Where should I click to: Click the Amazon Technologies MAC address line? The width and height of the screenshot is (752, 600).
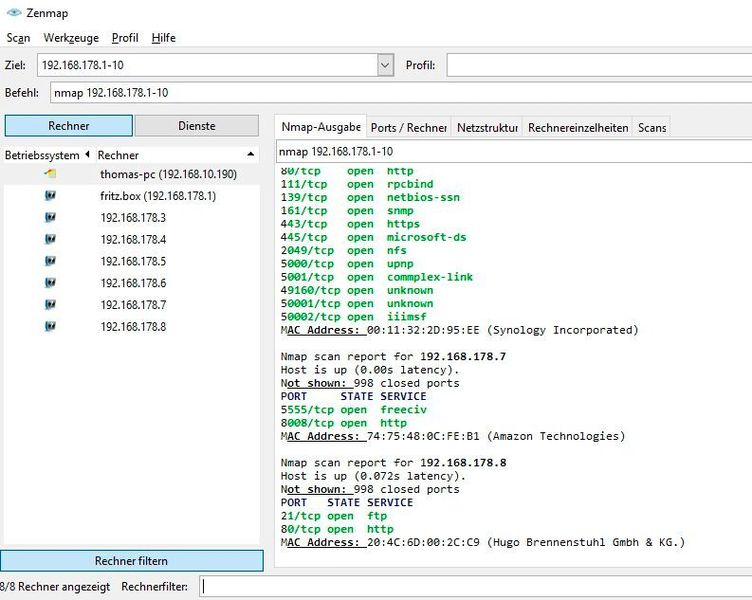[453, 436]
